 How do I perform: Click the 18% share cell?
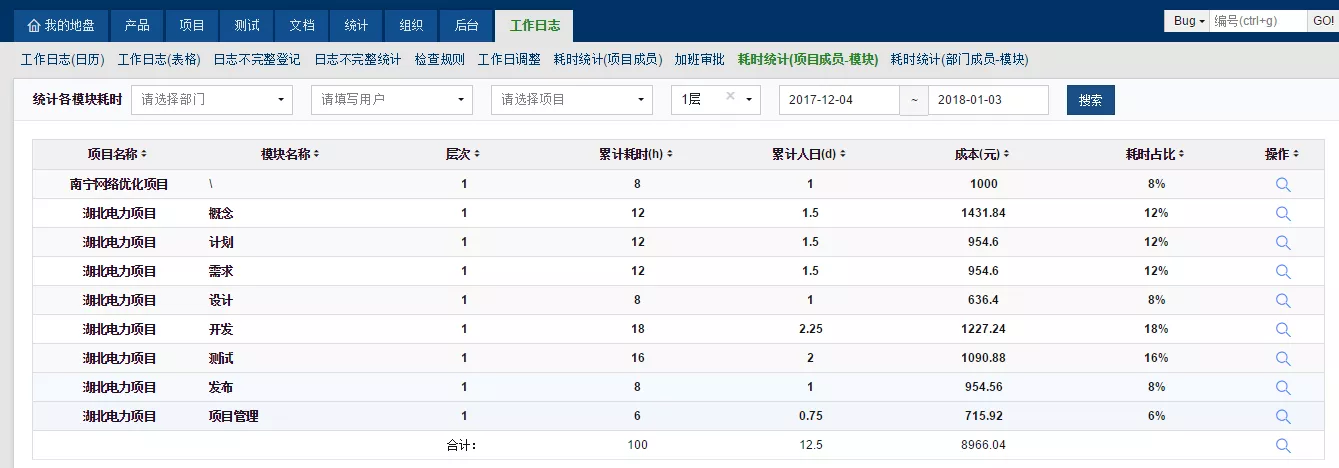pos(1156,329)
